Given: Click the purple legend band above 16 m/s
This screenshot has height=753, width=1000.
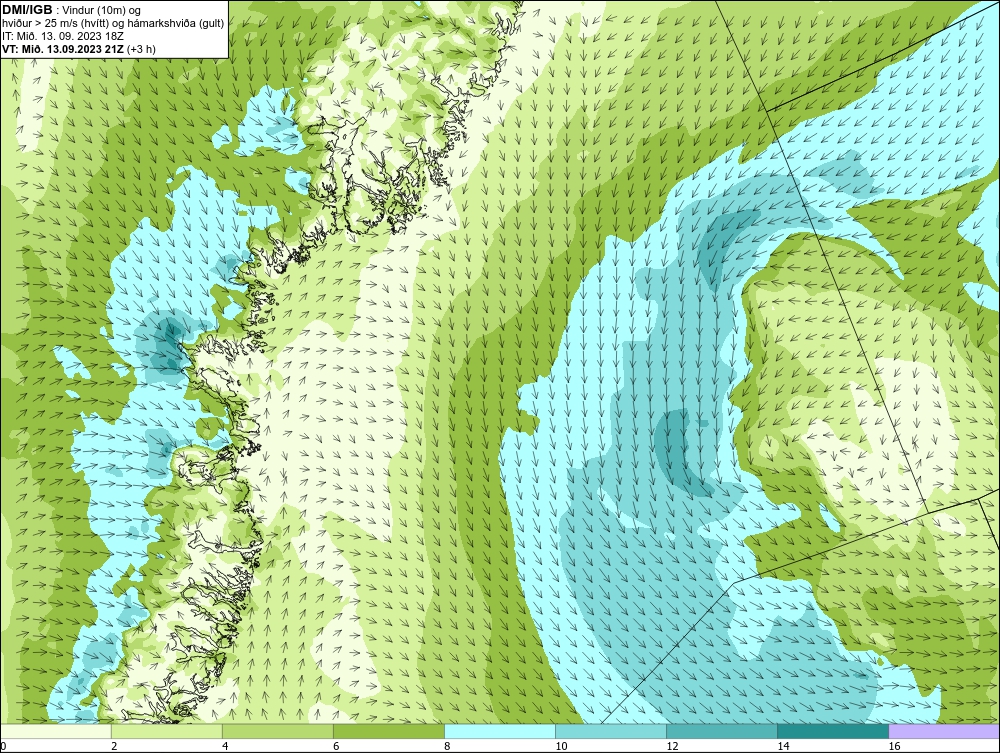Looking at the screenshot, I should pyautogui.click(x=944, y=731).
